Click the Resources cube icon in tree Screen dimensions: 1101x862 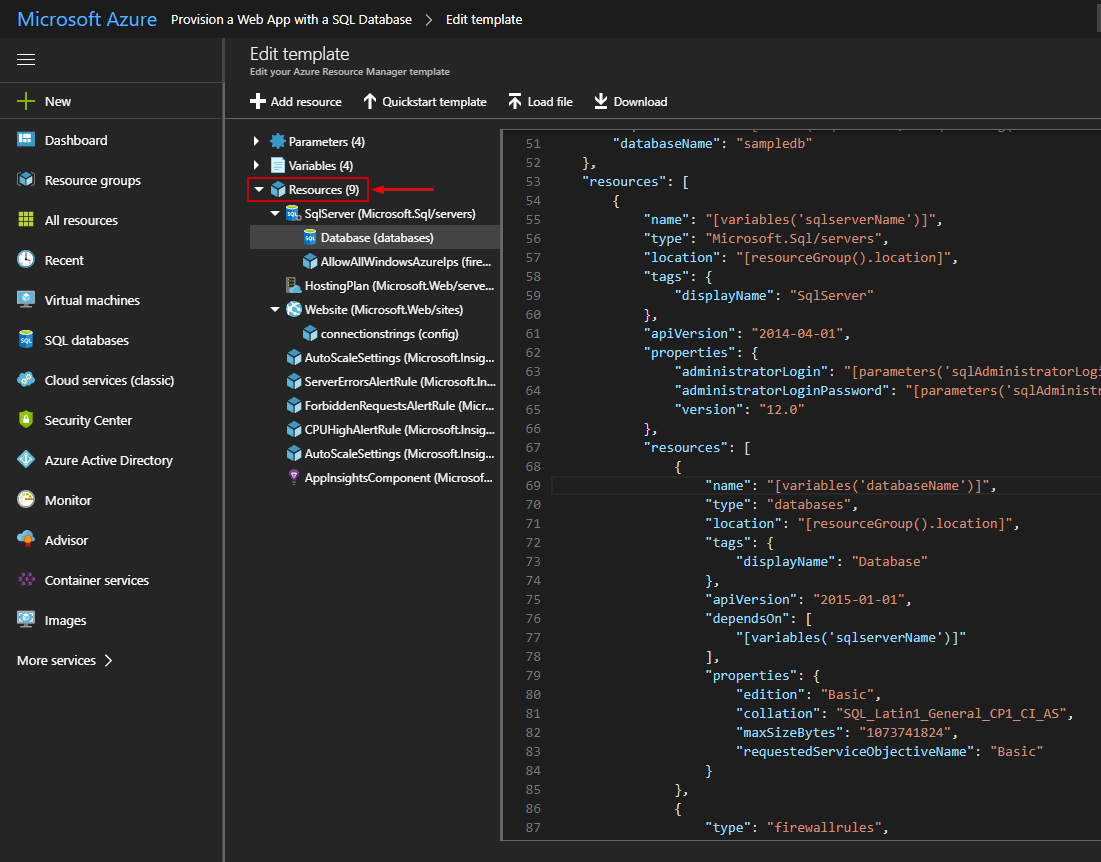(x=278, y=190)
